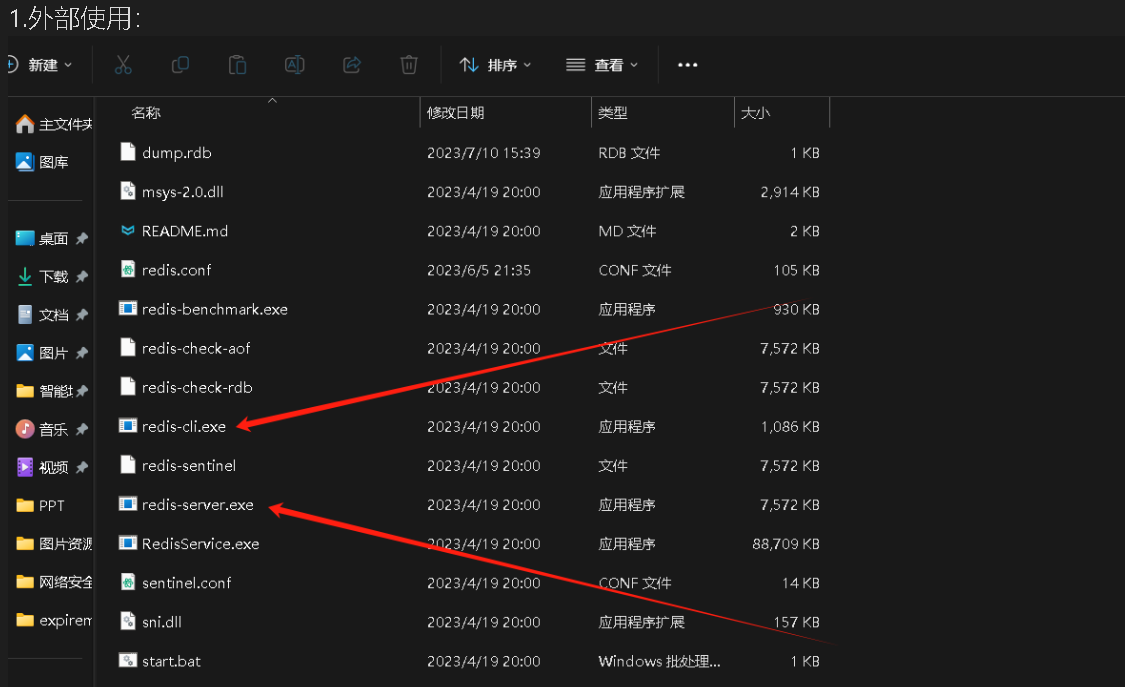Select the RedisService.exe file

click(x=200, y=544)
